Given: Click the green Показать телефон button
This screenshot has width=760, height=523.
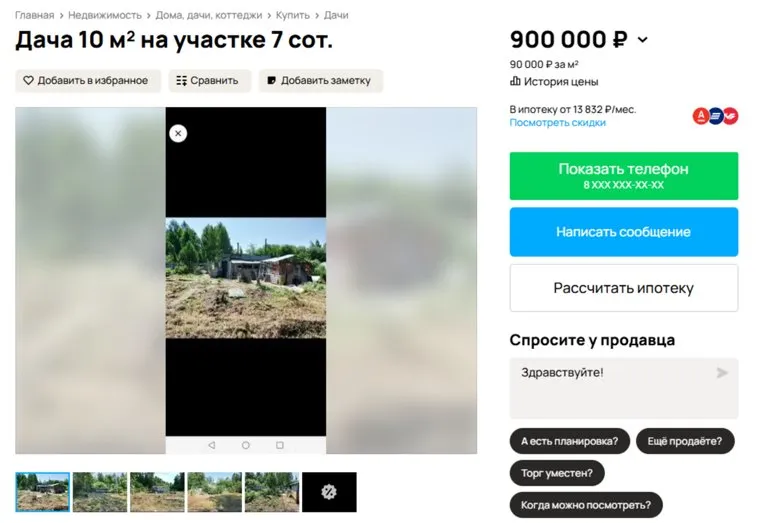Looking at the screenshot, I should 623,176.
